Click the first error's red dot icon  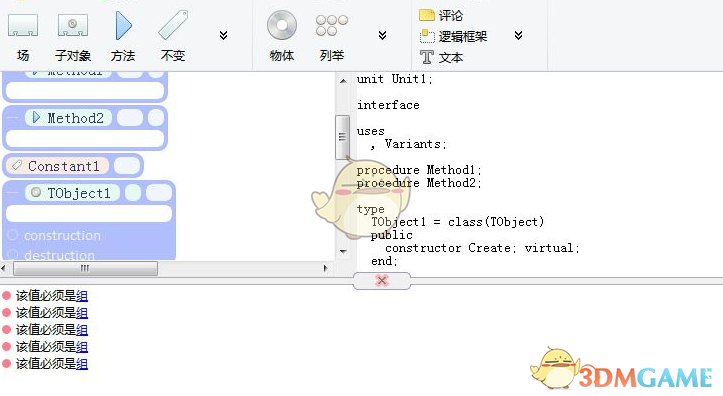click(x=6, y=295)
